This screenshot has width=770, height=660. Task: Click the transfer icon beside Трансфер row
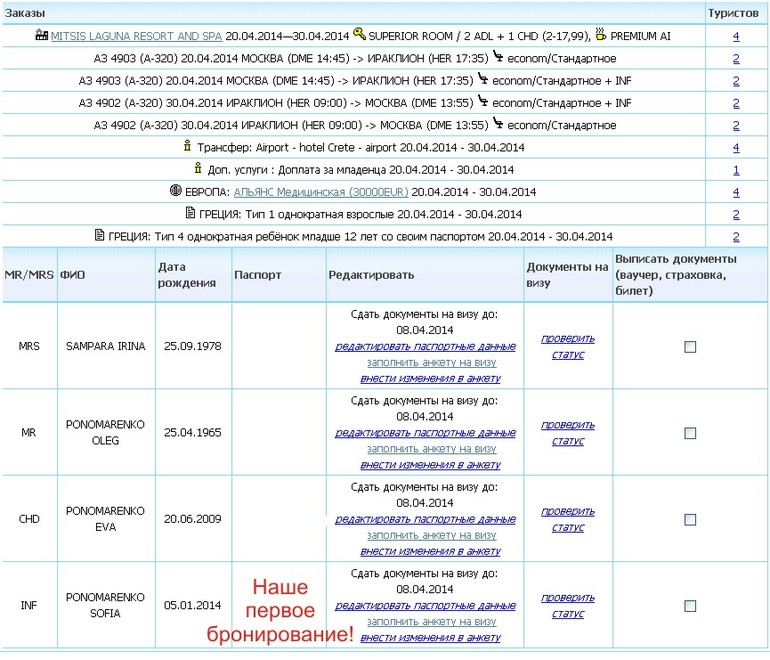pos(187,146)
